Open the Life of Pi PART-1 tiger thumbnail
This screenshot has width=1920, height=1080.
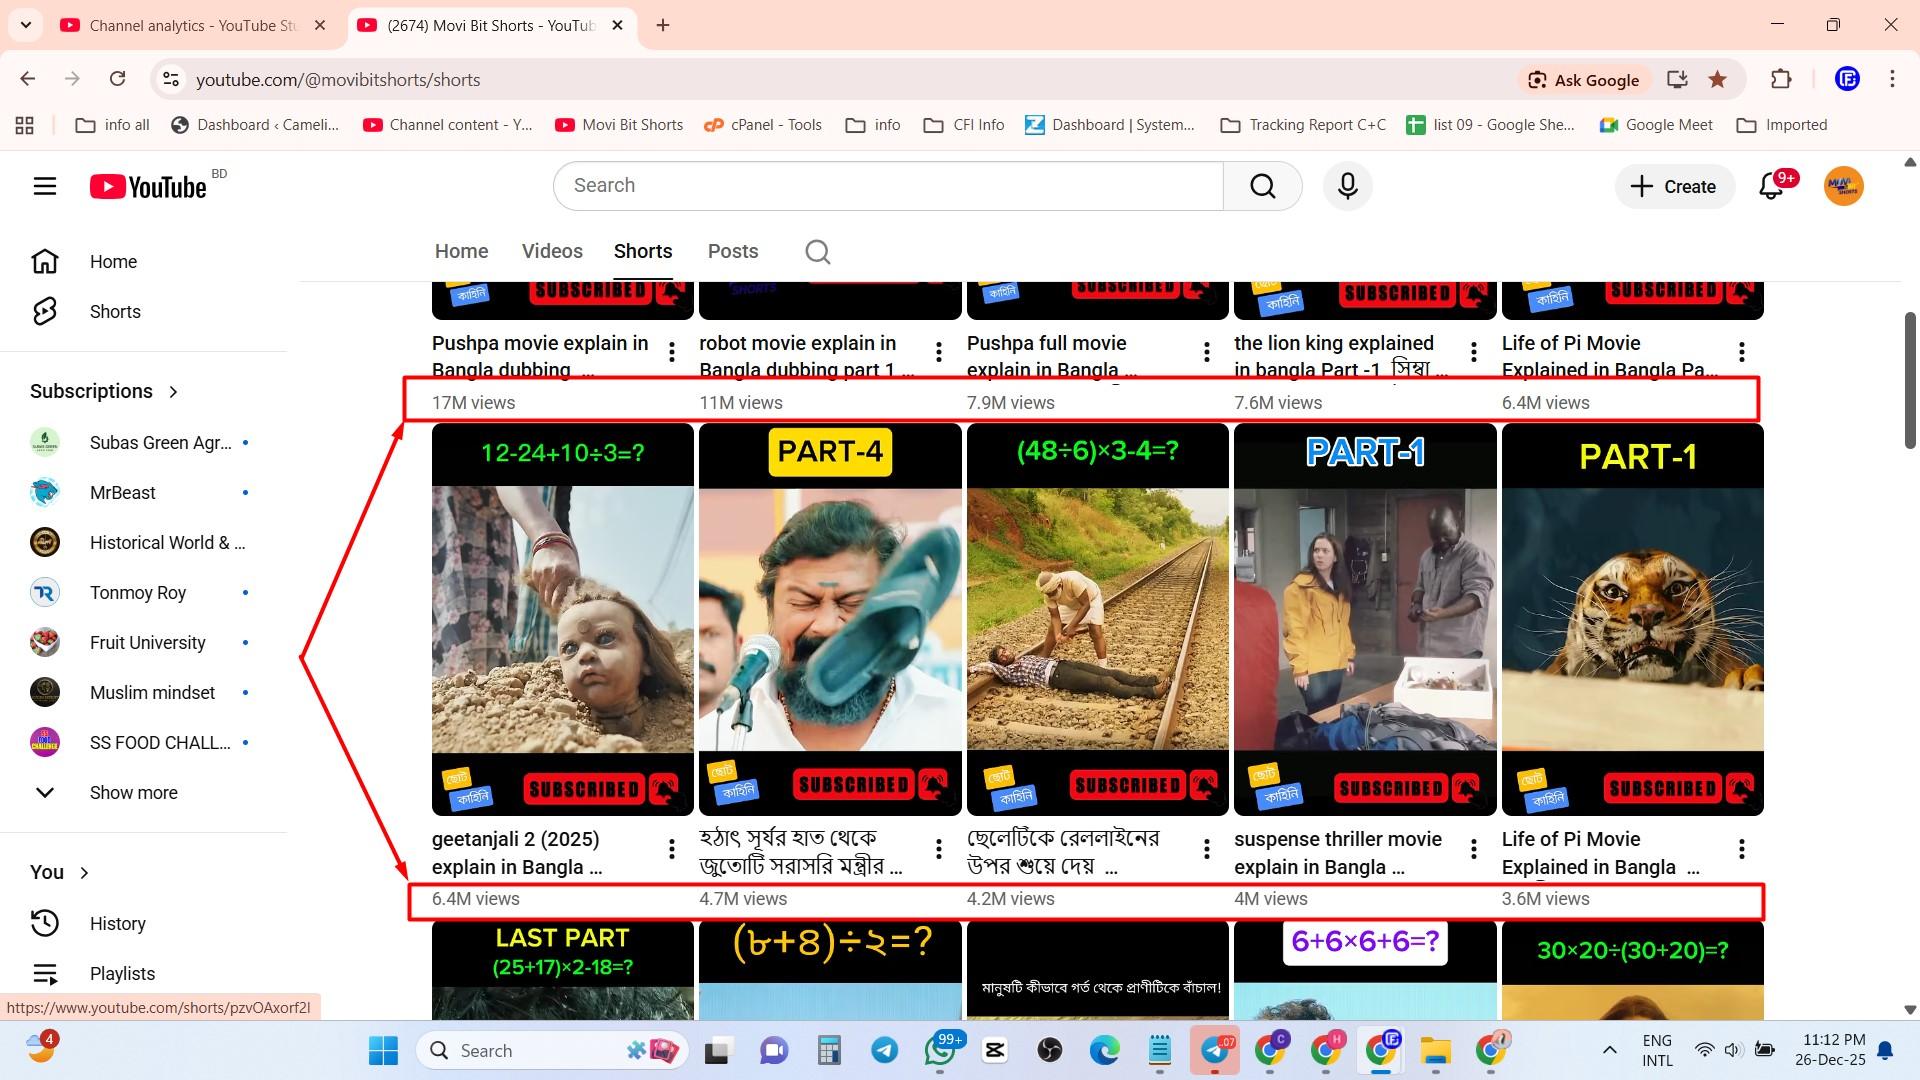(x=1632, y=620)
